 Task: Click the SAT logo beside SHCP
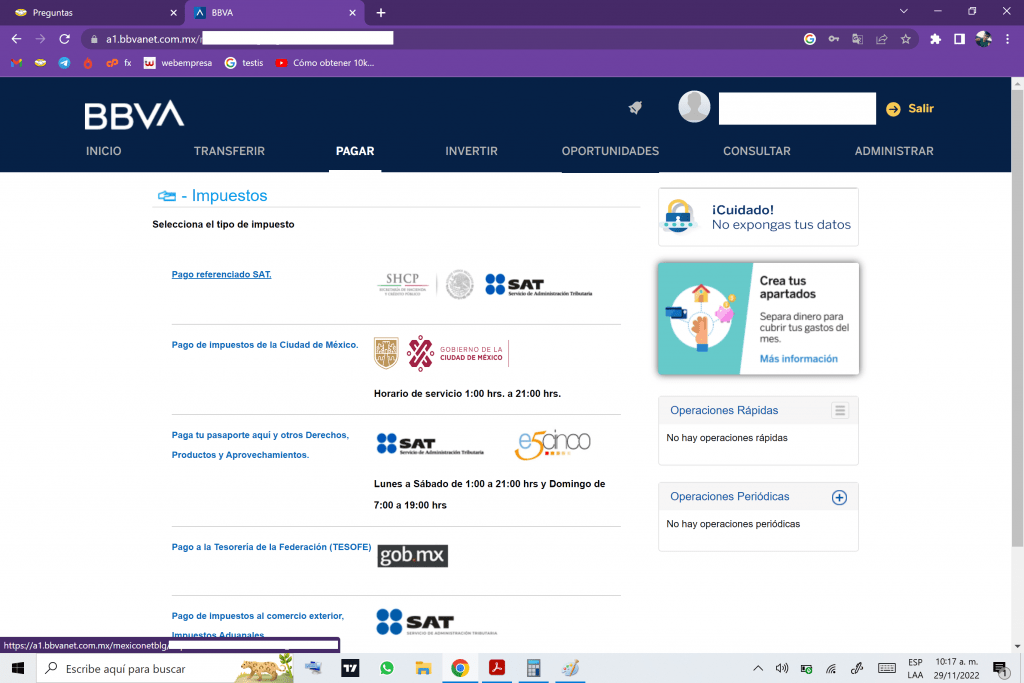click(x=539, y=285)
